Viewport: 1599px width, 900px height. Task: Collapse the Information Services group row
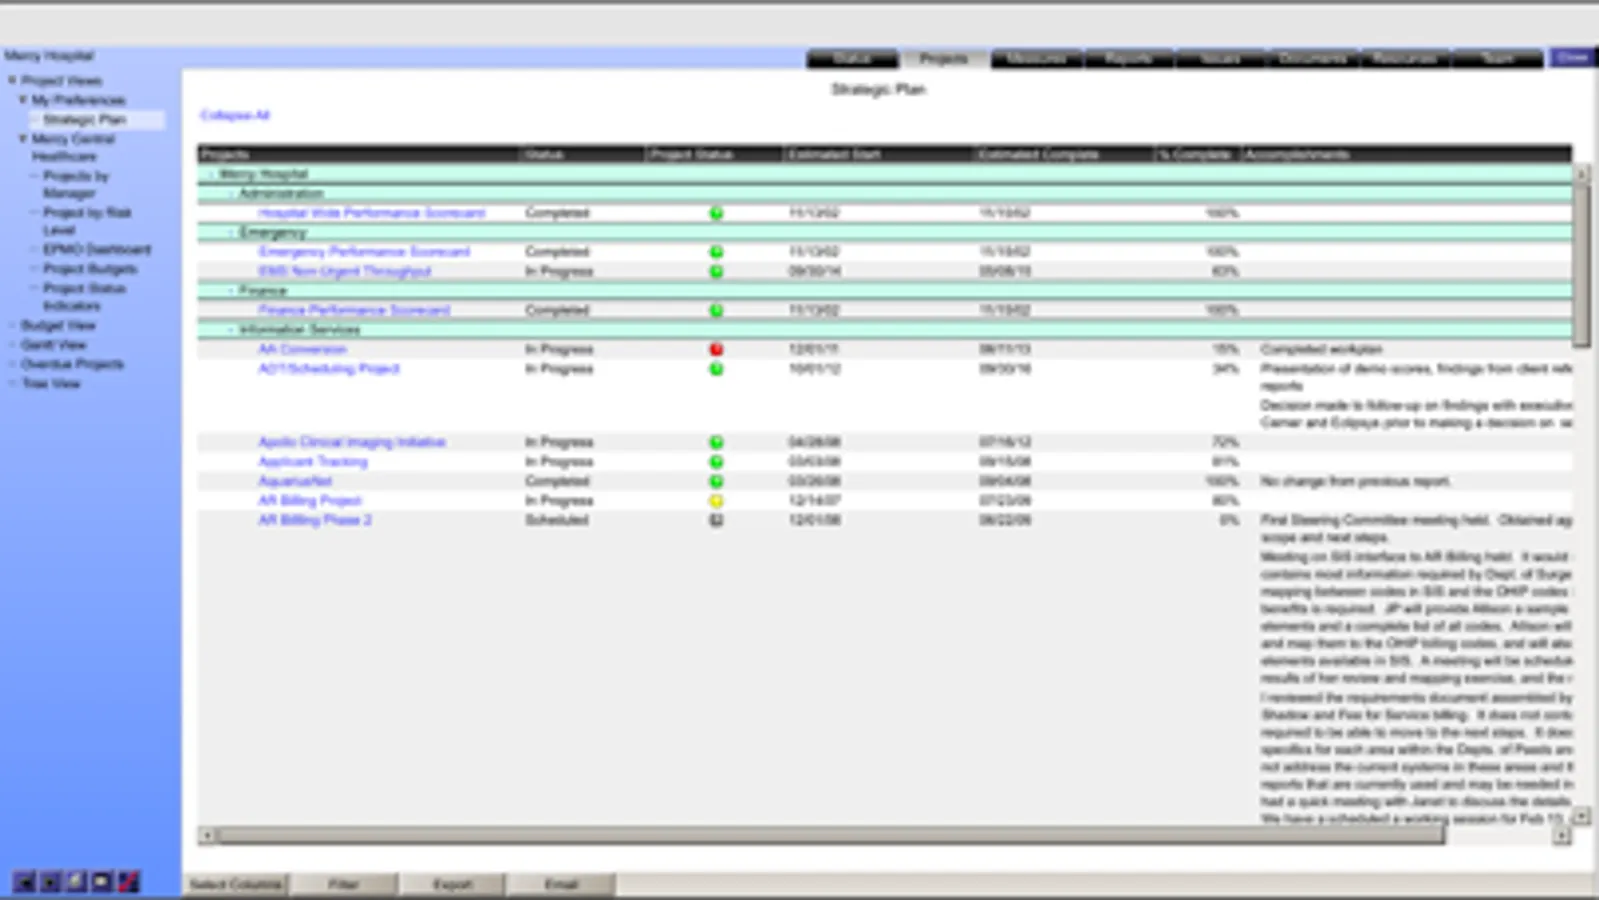(x=230, y=329)
